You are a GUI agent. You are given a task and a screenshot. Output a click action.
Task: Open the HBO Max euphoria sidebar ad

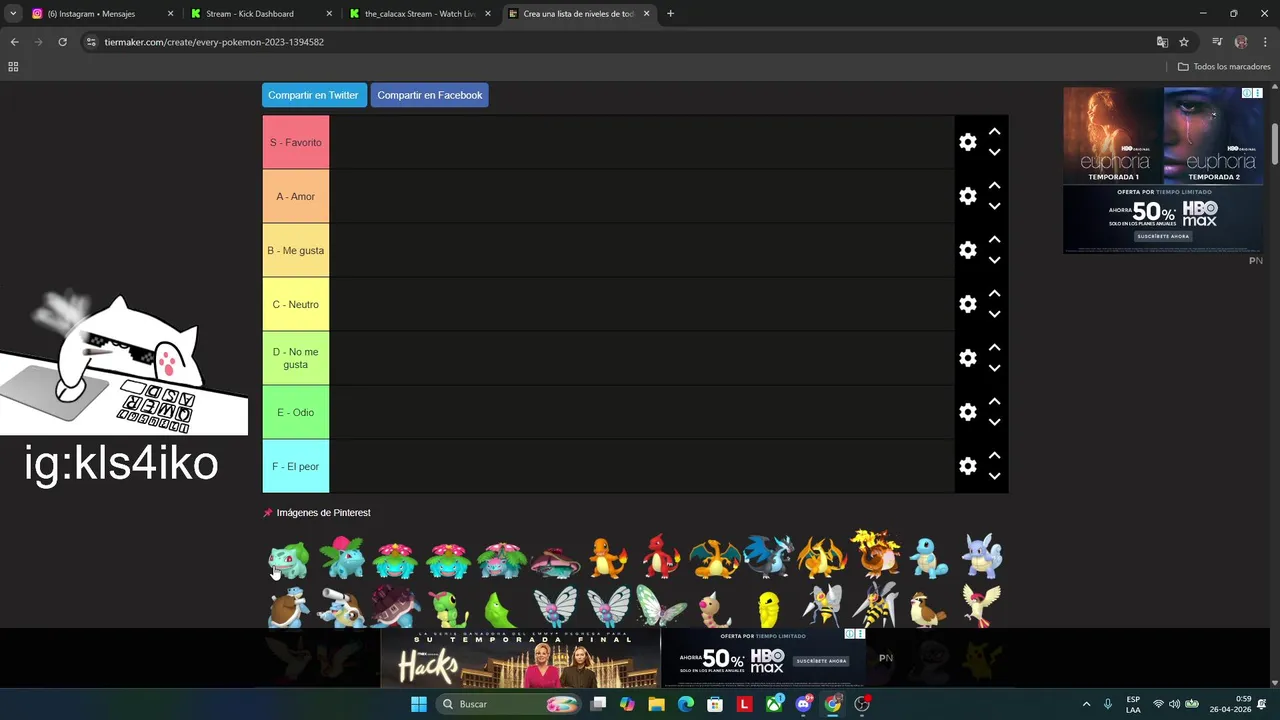pyautogui.click(x=1163, y=170)
